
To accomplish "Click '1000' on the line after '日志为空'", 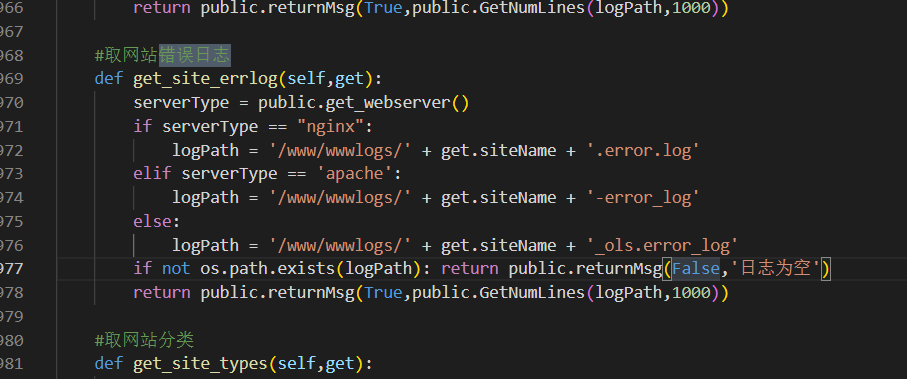I will (x=691, y=293).
